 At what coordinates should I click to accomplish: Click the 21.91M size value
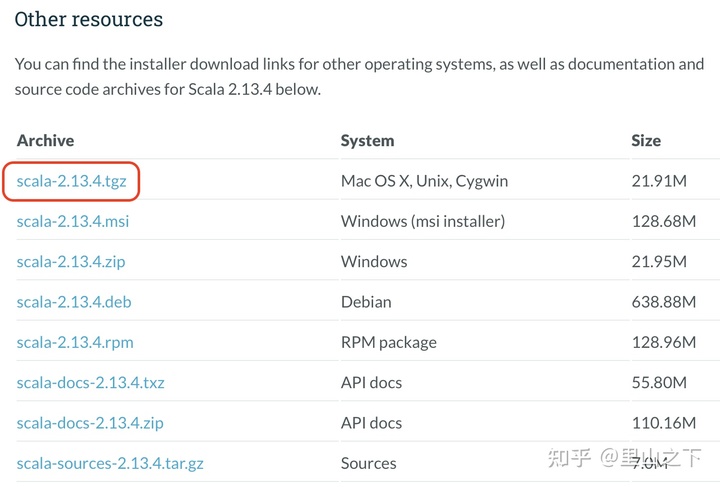click(659, 181)
